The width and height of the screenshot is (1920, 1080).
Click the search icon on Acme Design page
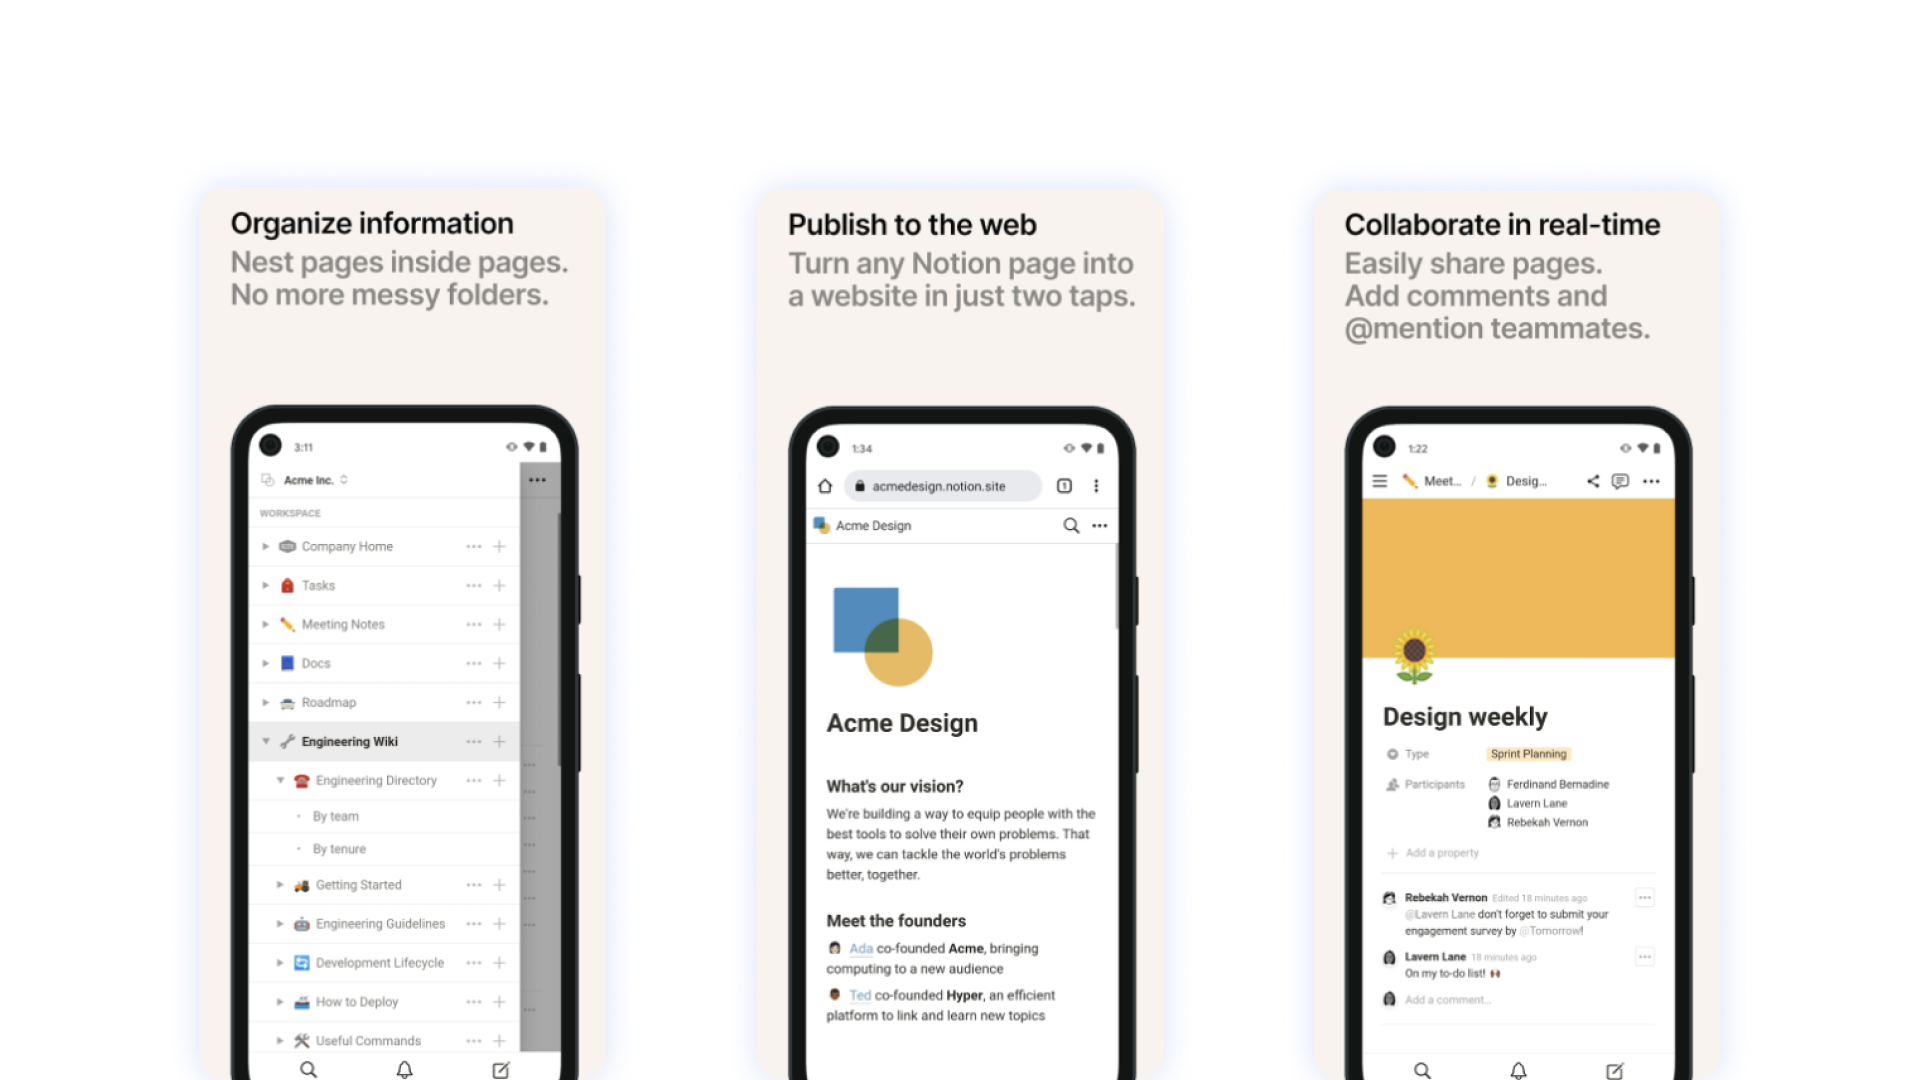1071,525
